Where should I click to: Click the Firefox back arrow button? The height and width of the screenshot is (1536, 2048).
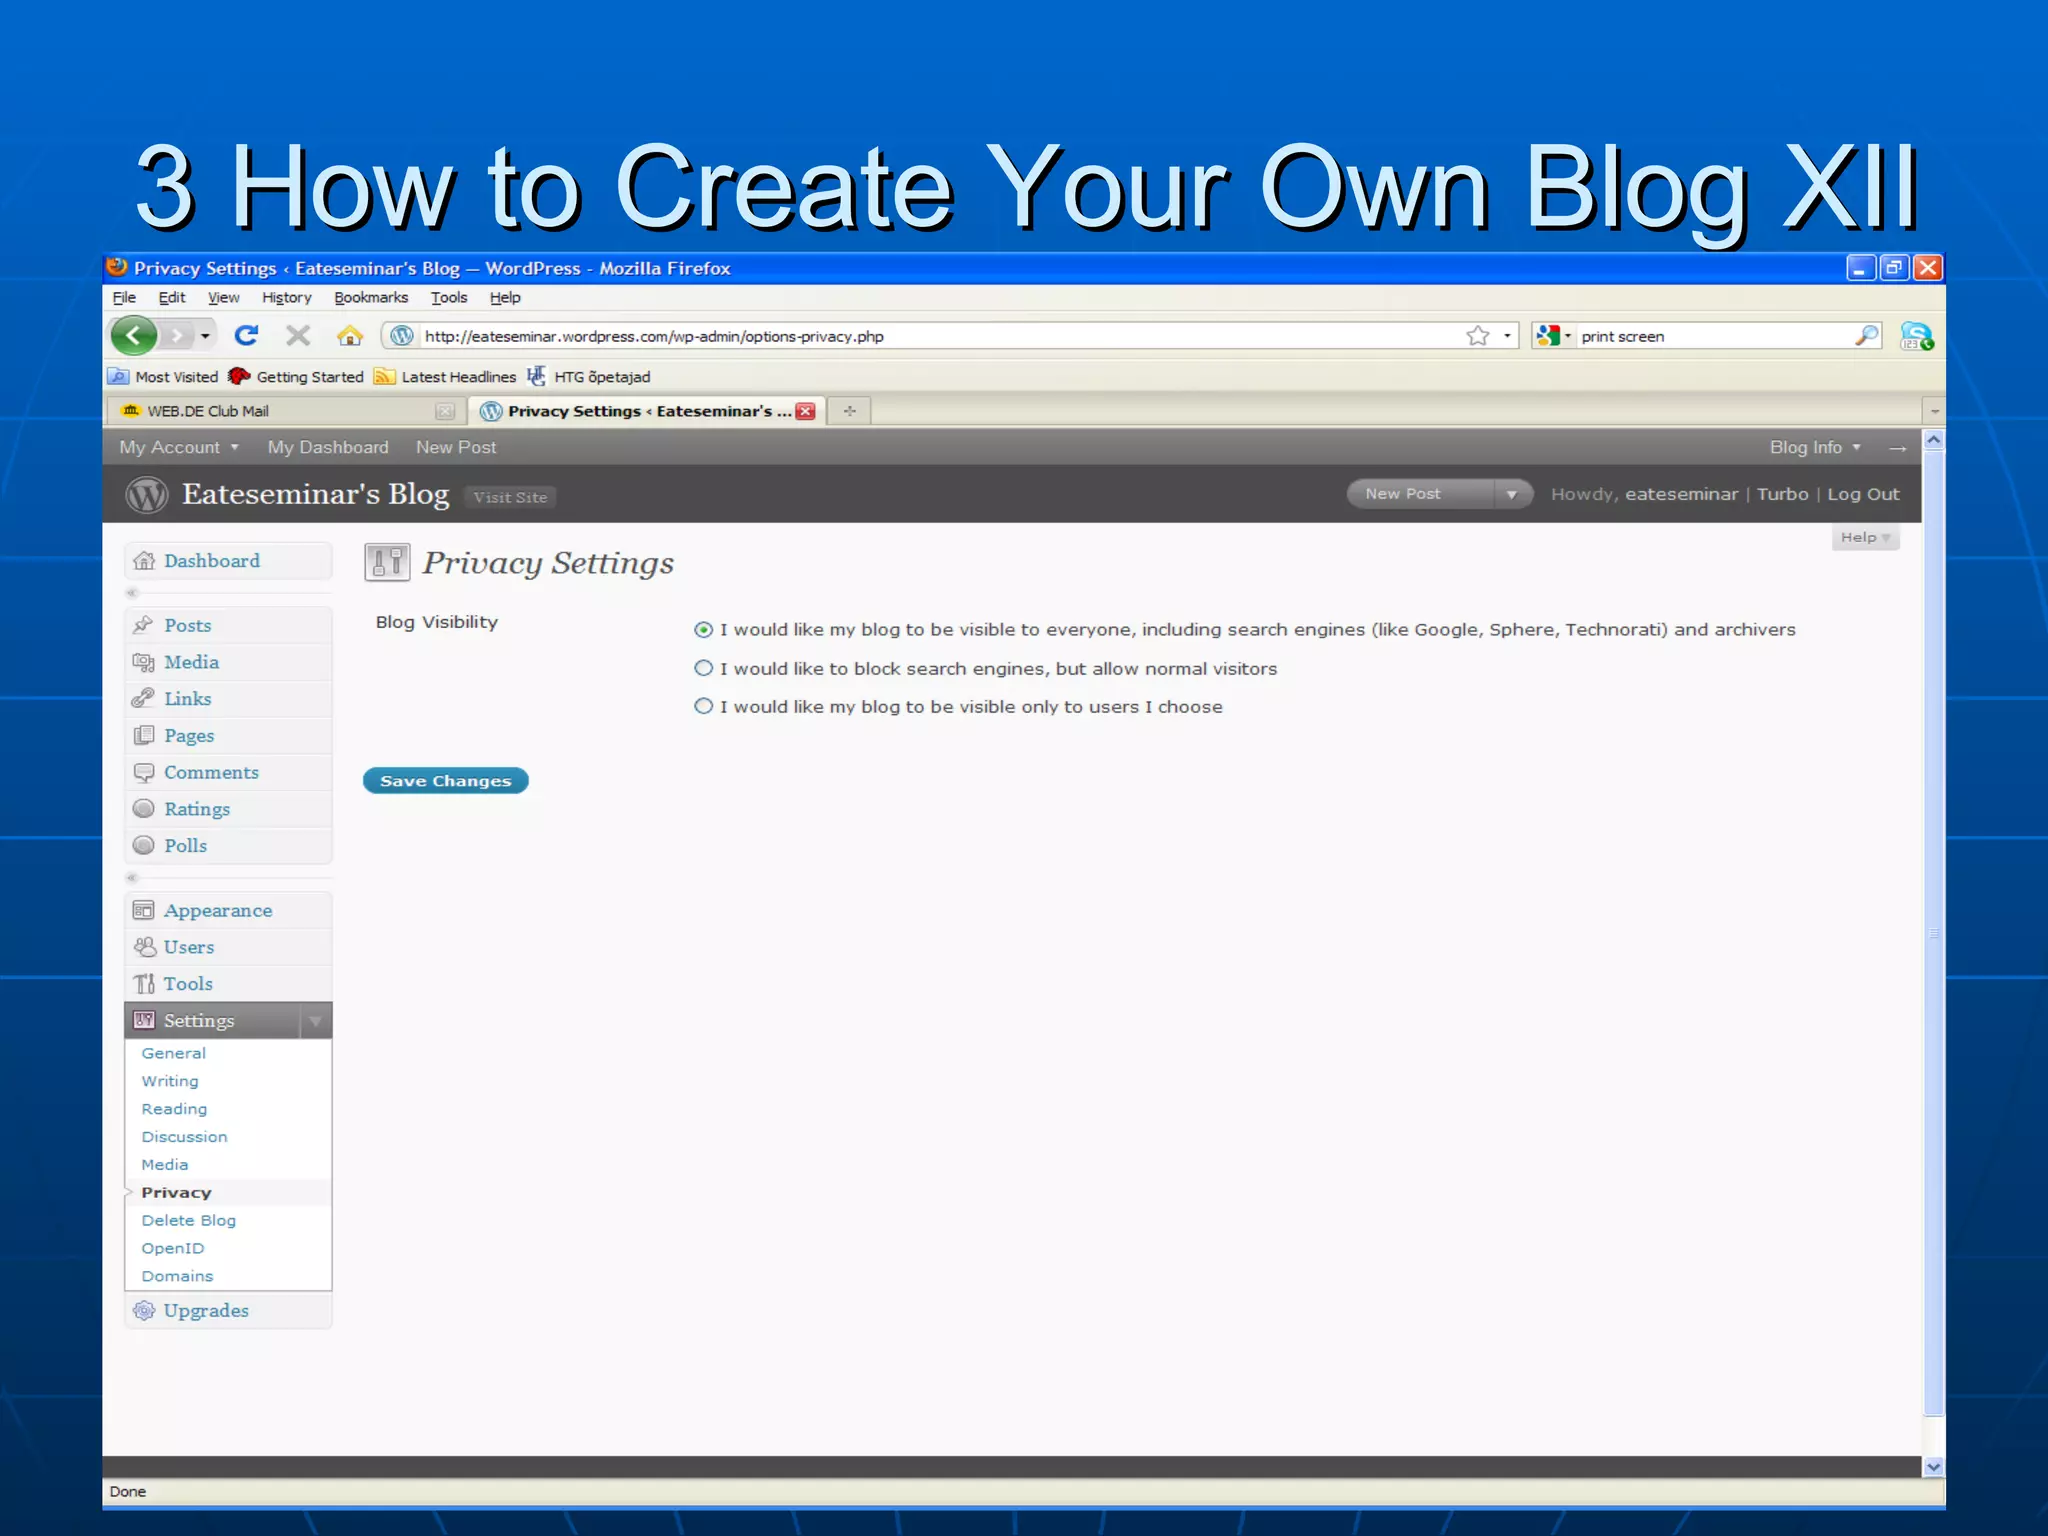click(x=133, y=336)
